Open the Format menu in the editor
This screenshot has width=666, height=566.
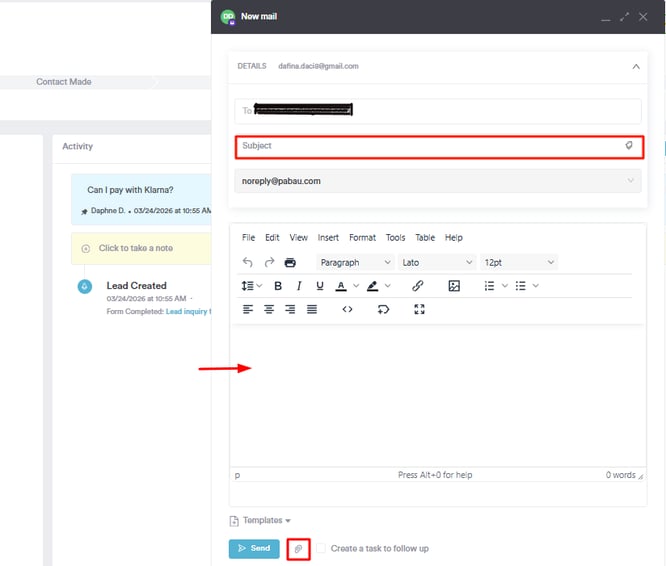[x=362, y=238]
